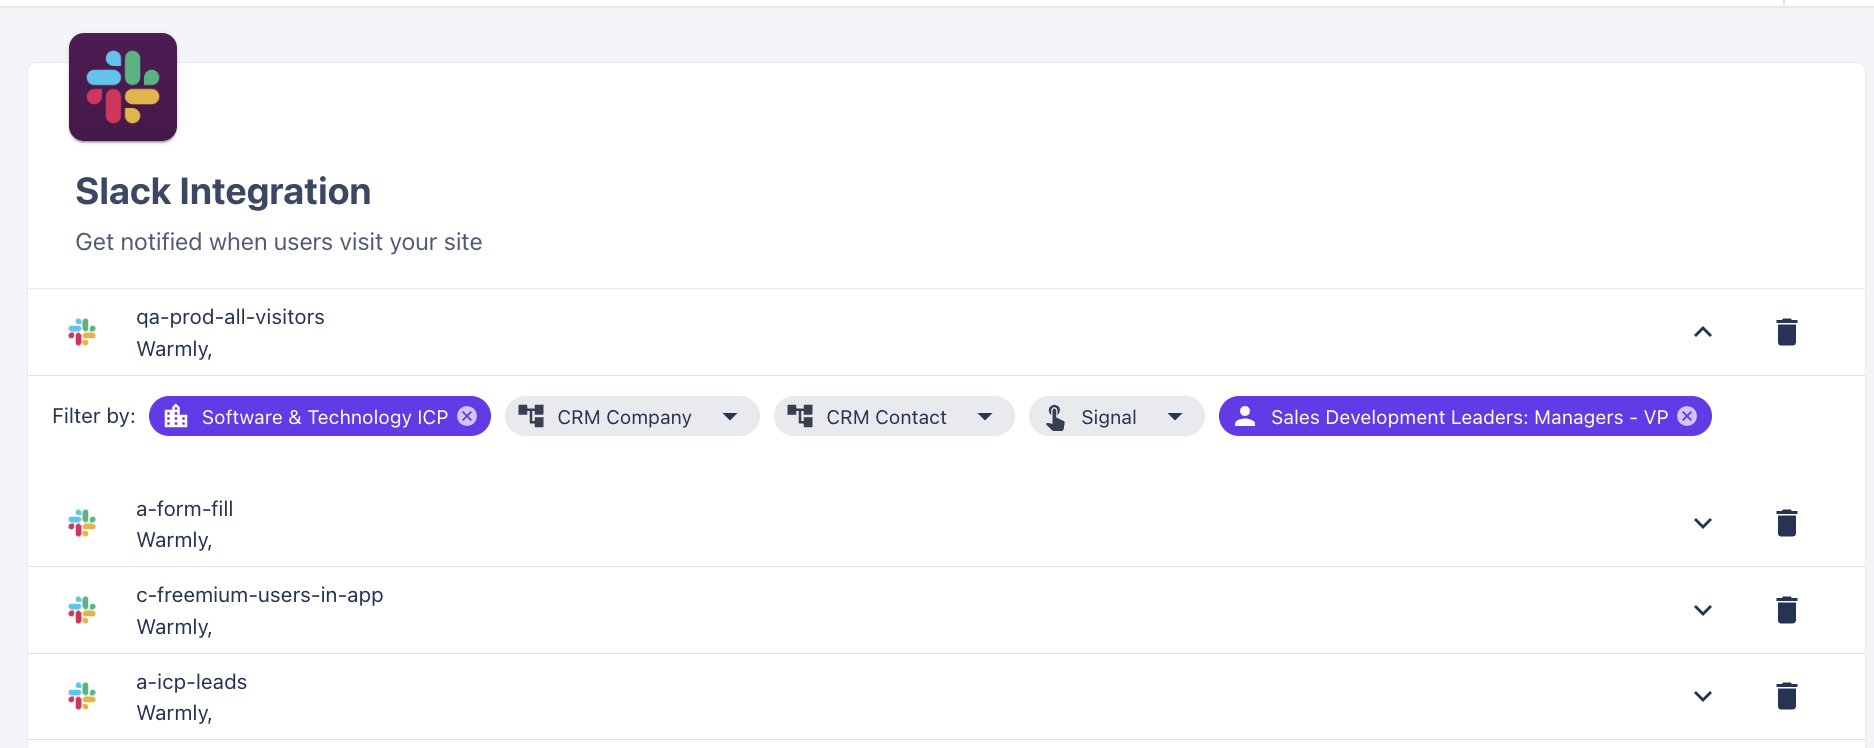Select the a-icp-leads channel name

[192, 682]
